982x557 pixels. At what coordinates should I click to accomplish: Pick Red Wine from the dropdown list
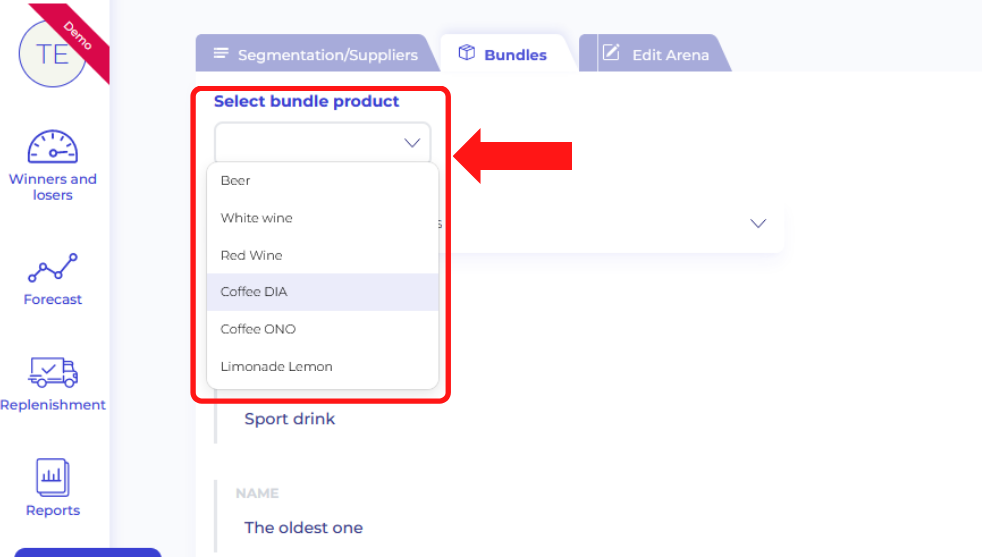[x=252, y=255]
